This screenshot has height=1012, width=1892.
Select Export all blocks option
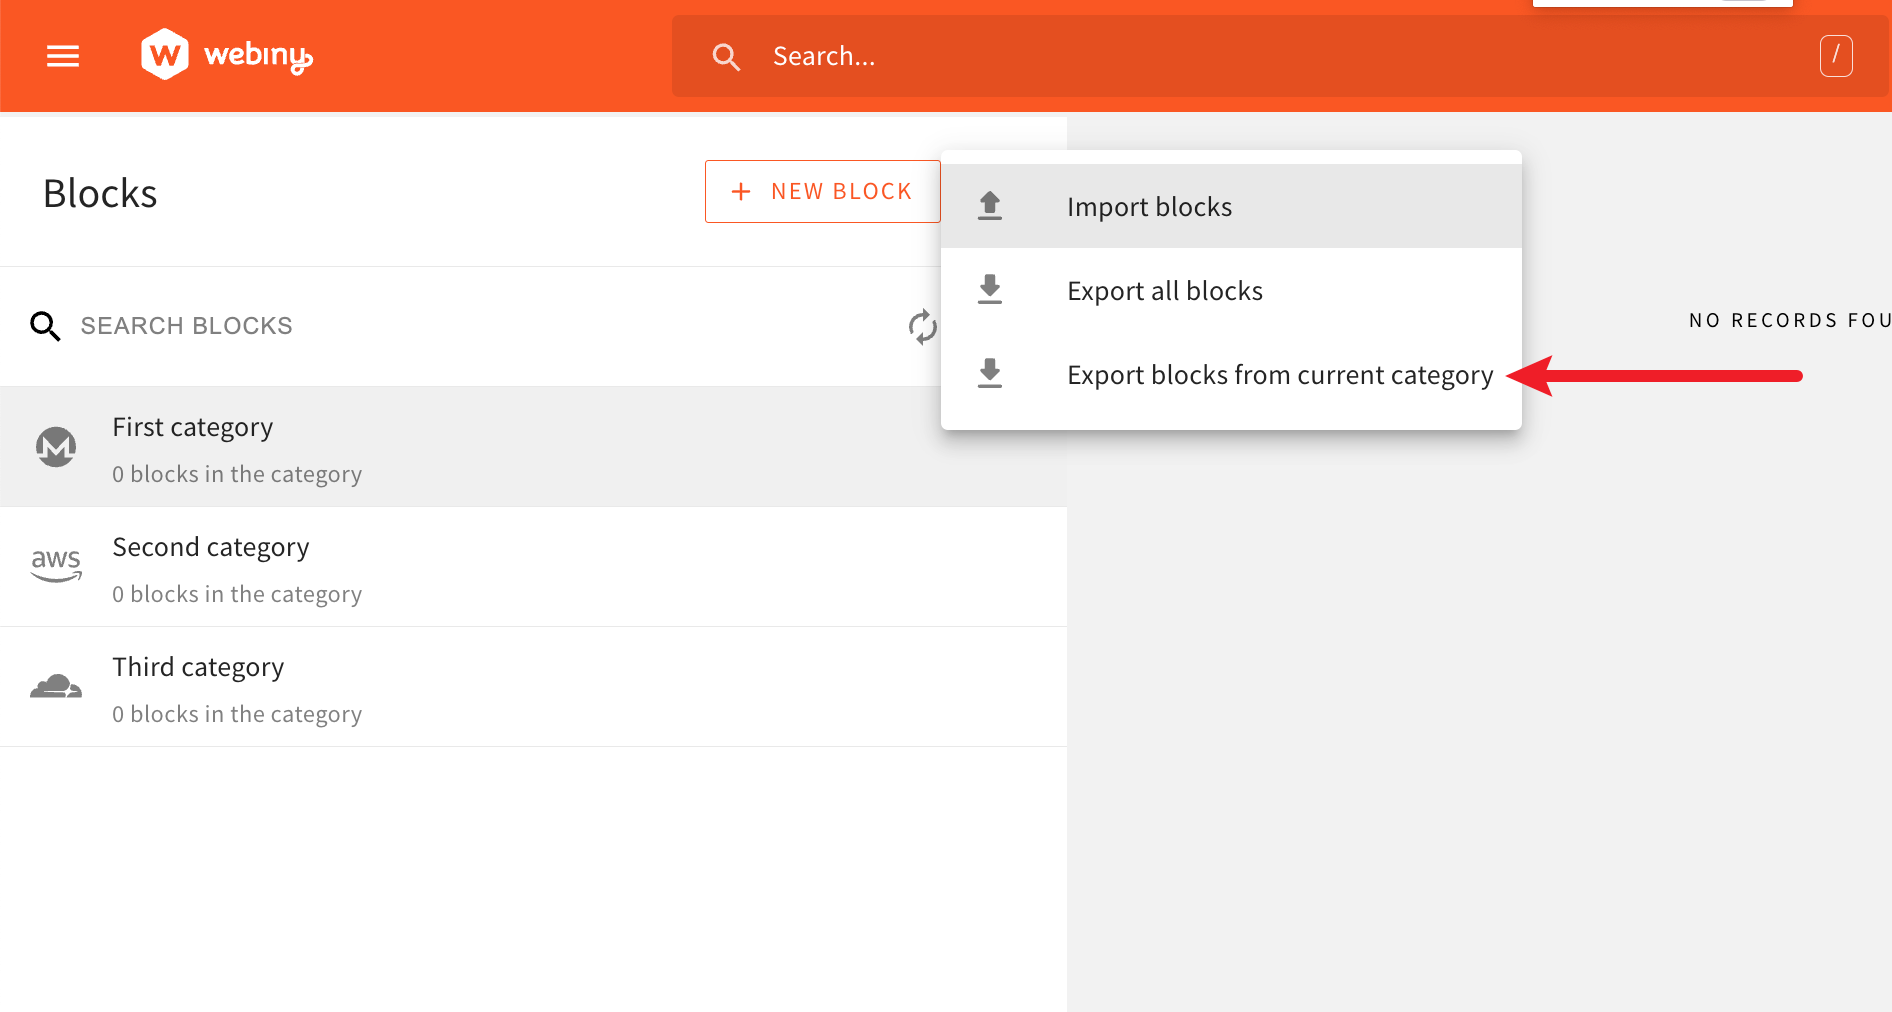[1164, 290]
